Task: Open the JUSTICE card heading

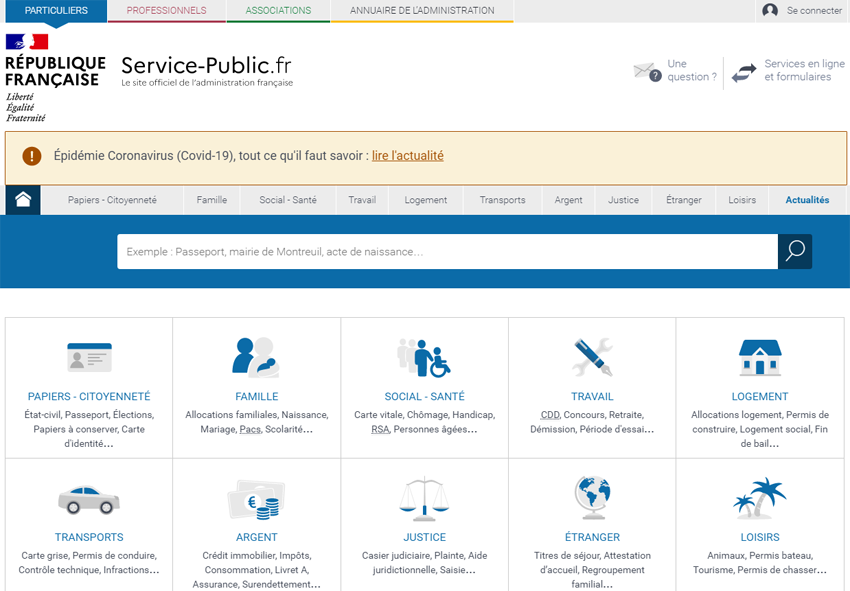Action: (x=424, y=537)
